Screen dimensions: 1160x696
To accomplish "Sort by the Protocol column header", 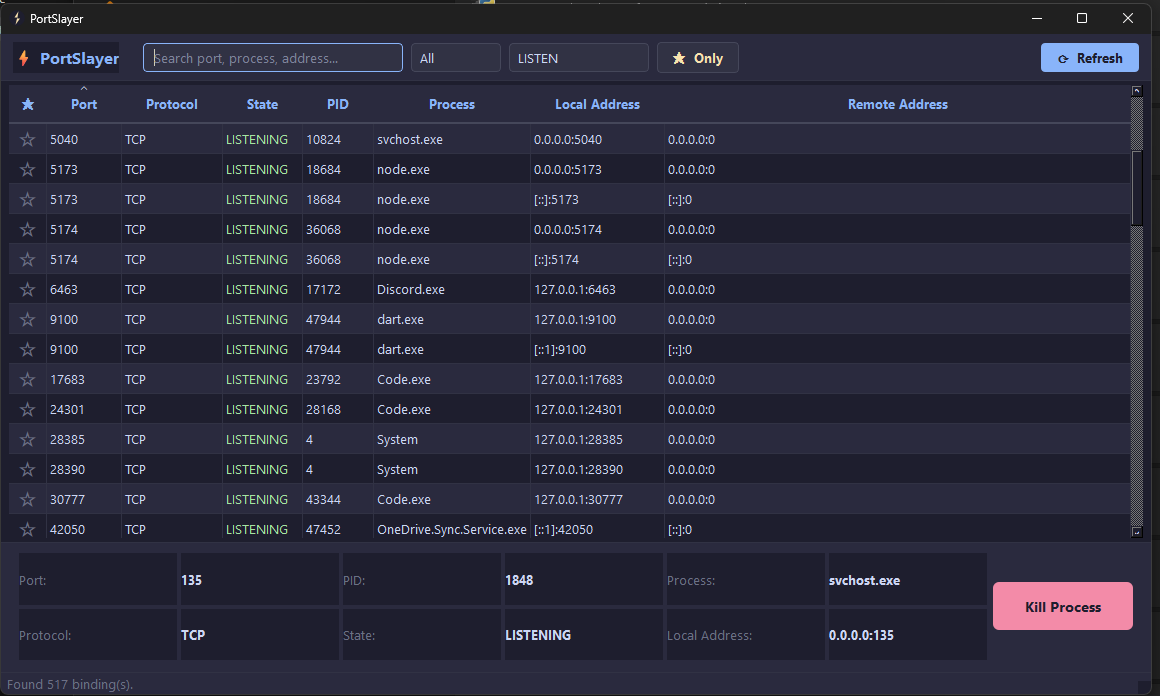I will pos(172,104).
